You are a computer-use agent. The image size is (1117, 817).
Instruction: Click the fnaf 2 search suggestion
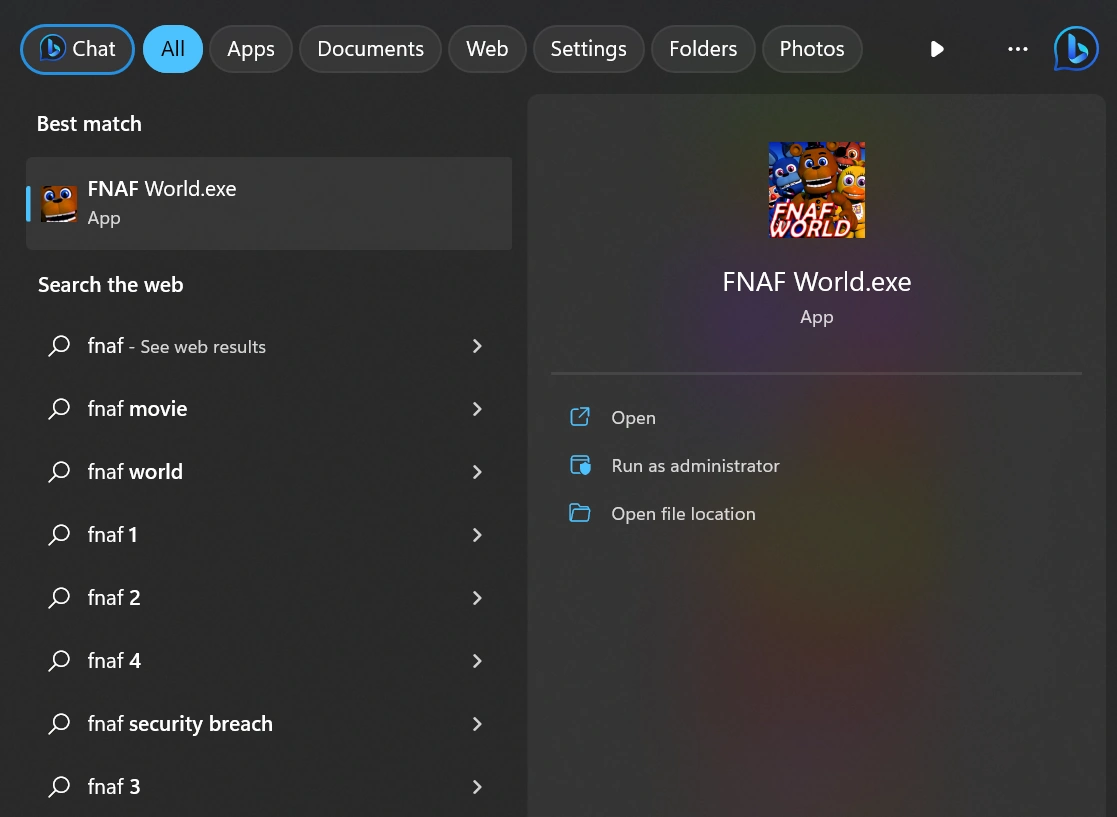(113, 597)
